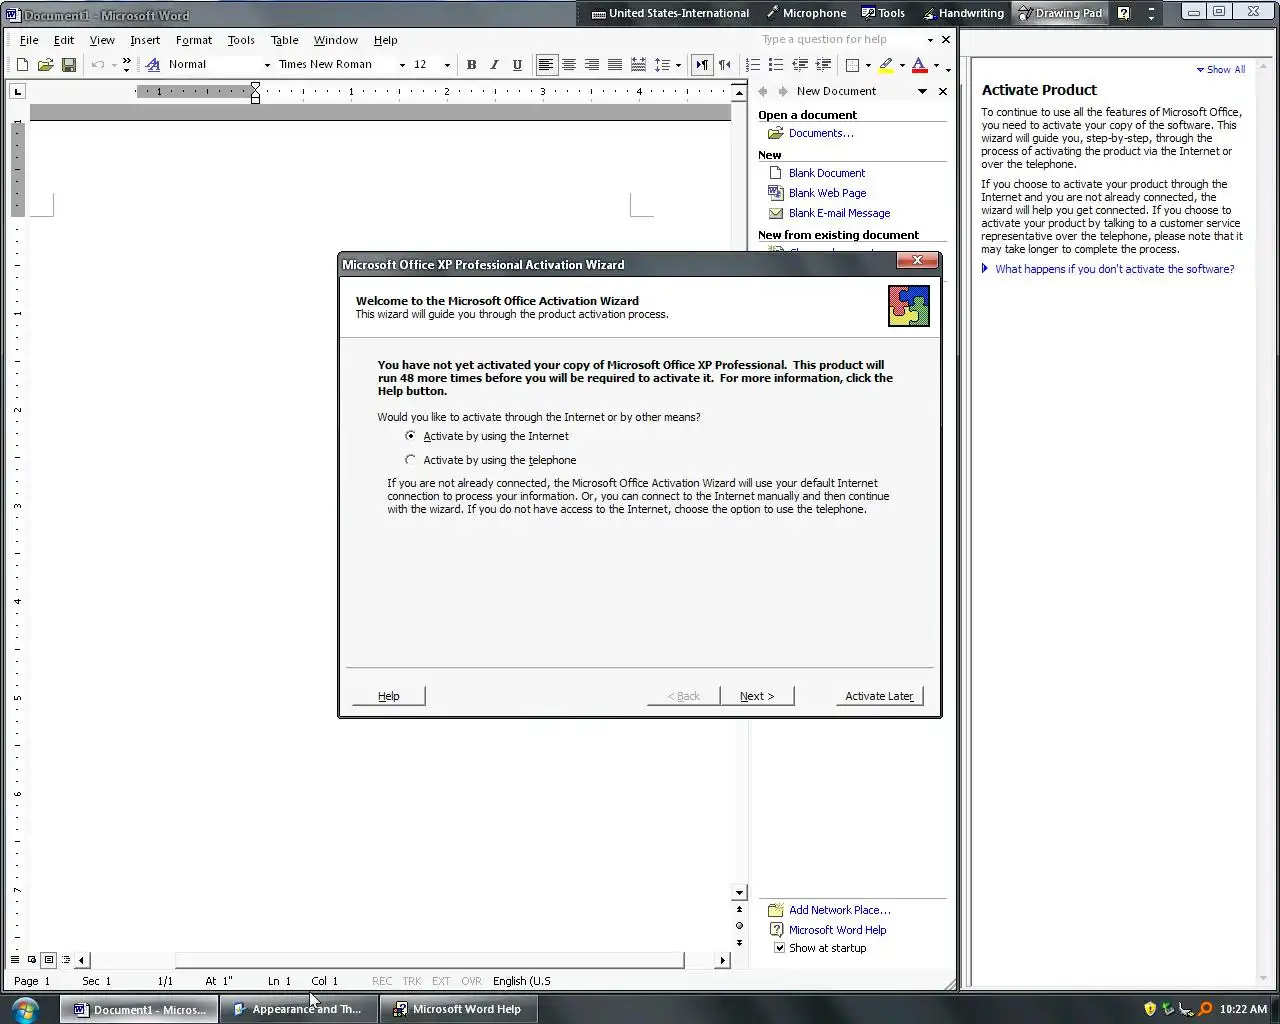Switch to Outline View icon
1280x1024 pixels.
pos(66,960)
